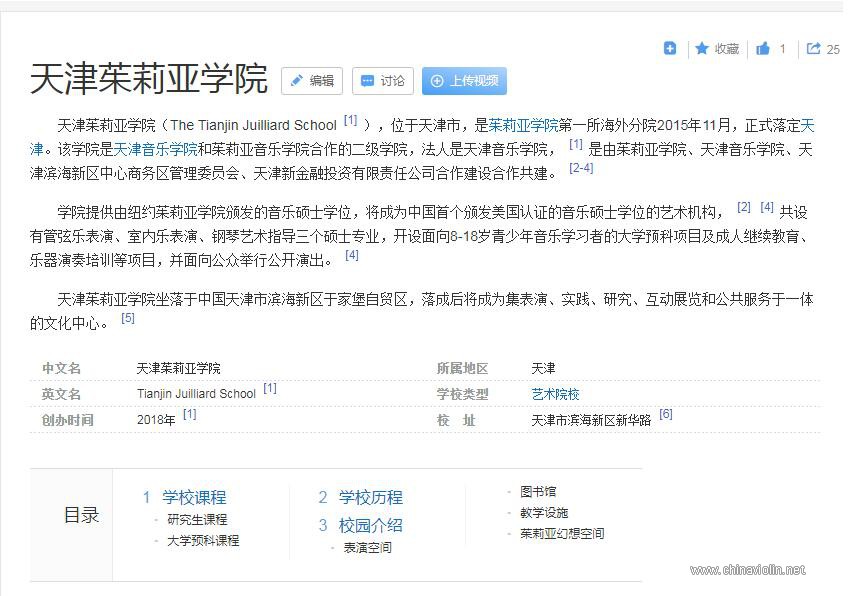This screenshot has width=855, height=596.
Task: Go to 表演空间 subsection
Action: (x=367, y=547)
